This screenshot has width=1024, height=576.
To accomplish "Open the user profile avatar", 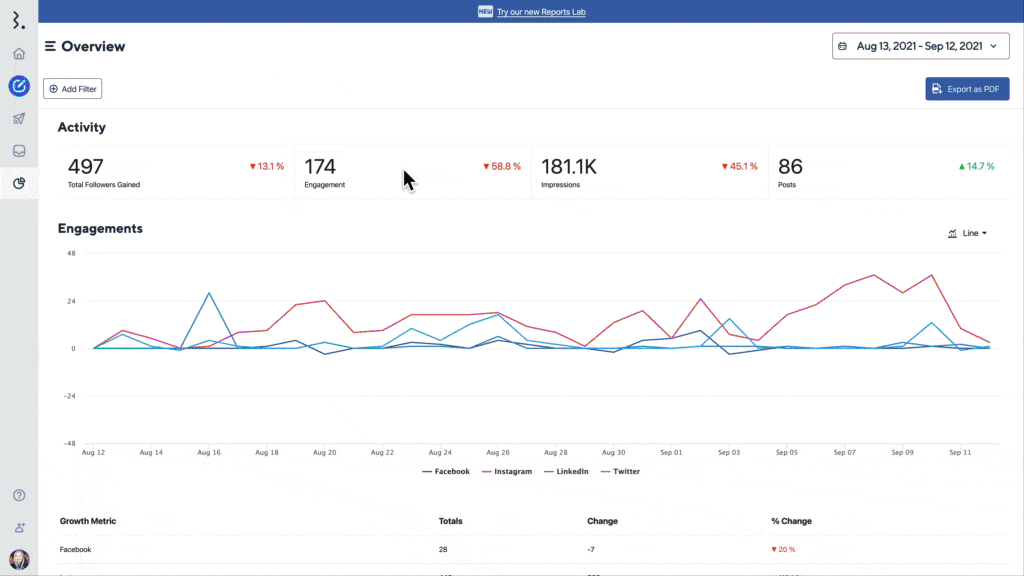I will point(19,559).
